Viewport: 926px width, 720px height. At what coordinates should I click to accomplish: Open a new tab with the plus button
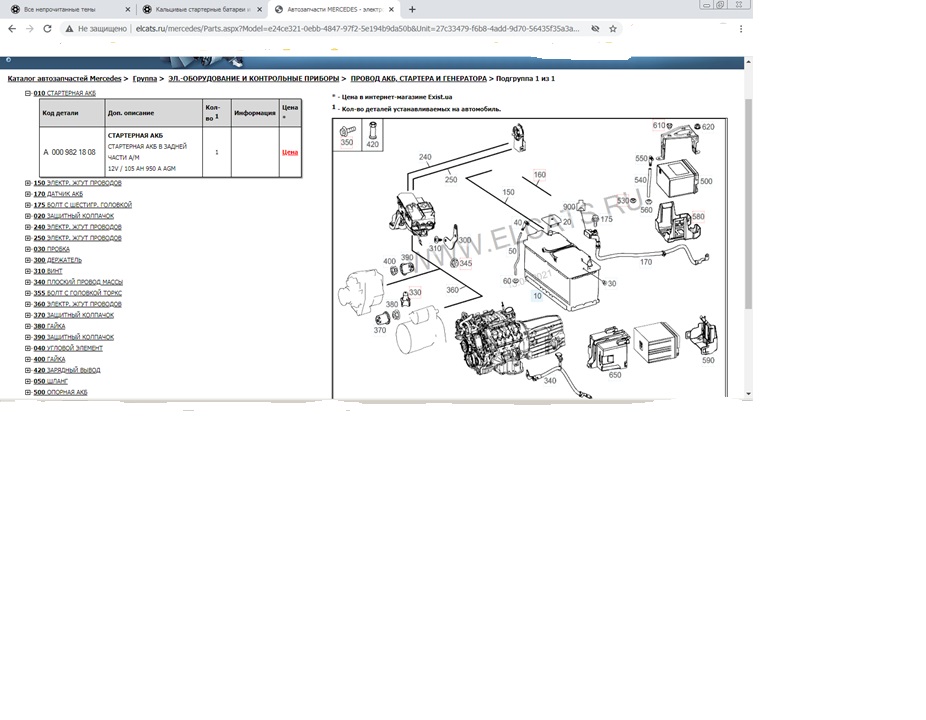point(412,9)
